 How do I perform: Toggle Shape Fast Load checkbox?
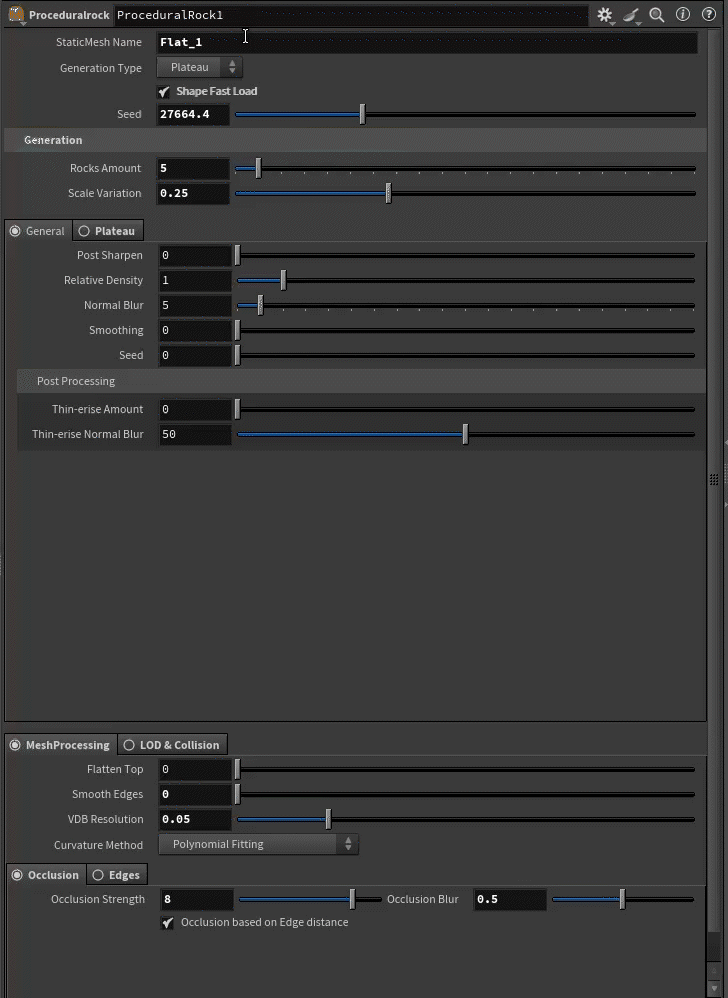point(164,92)
